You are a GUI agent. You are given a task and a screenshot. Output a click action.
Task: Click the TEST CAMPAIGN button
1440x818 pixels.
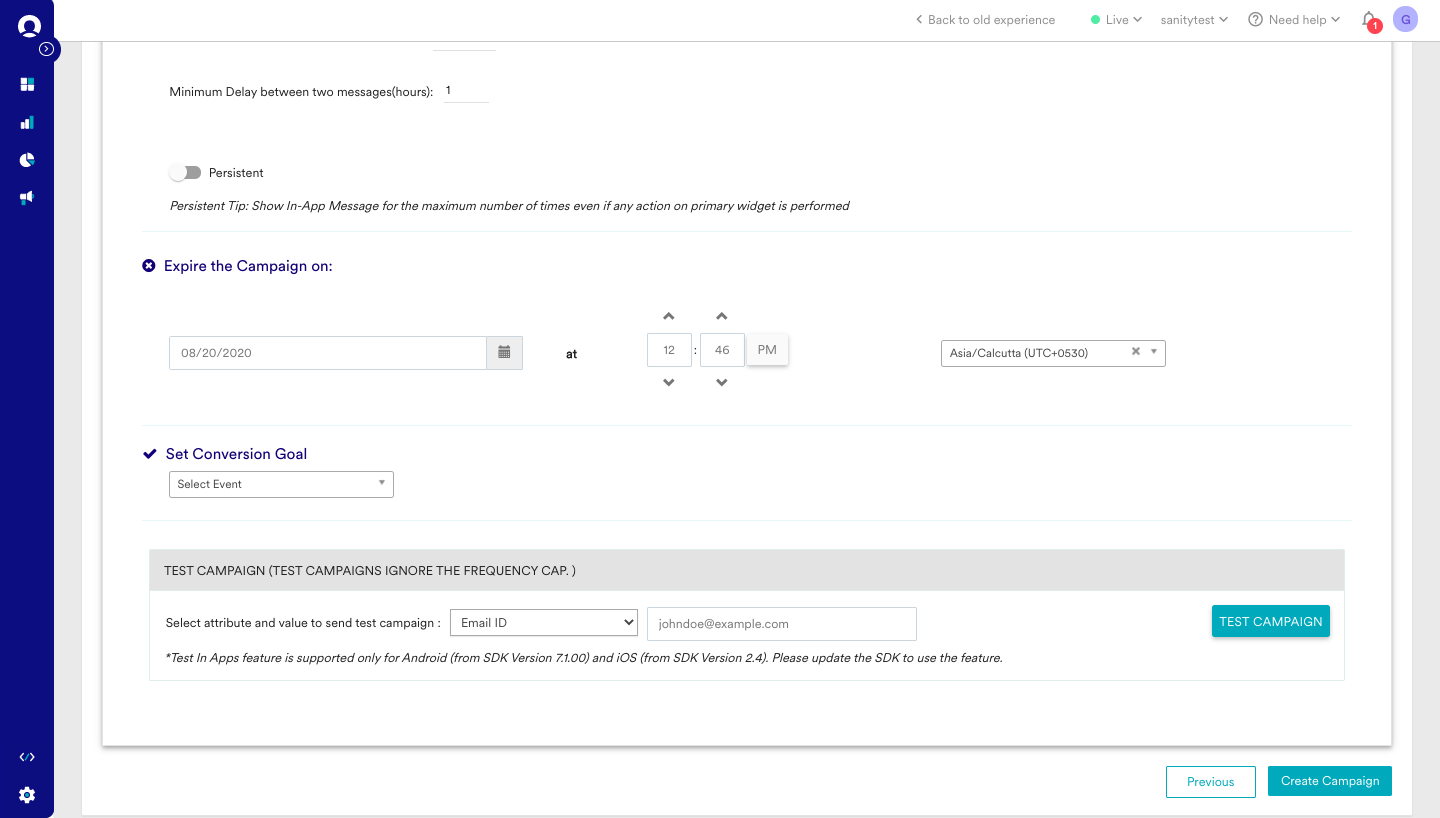1270,621
